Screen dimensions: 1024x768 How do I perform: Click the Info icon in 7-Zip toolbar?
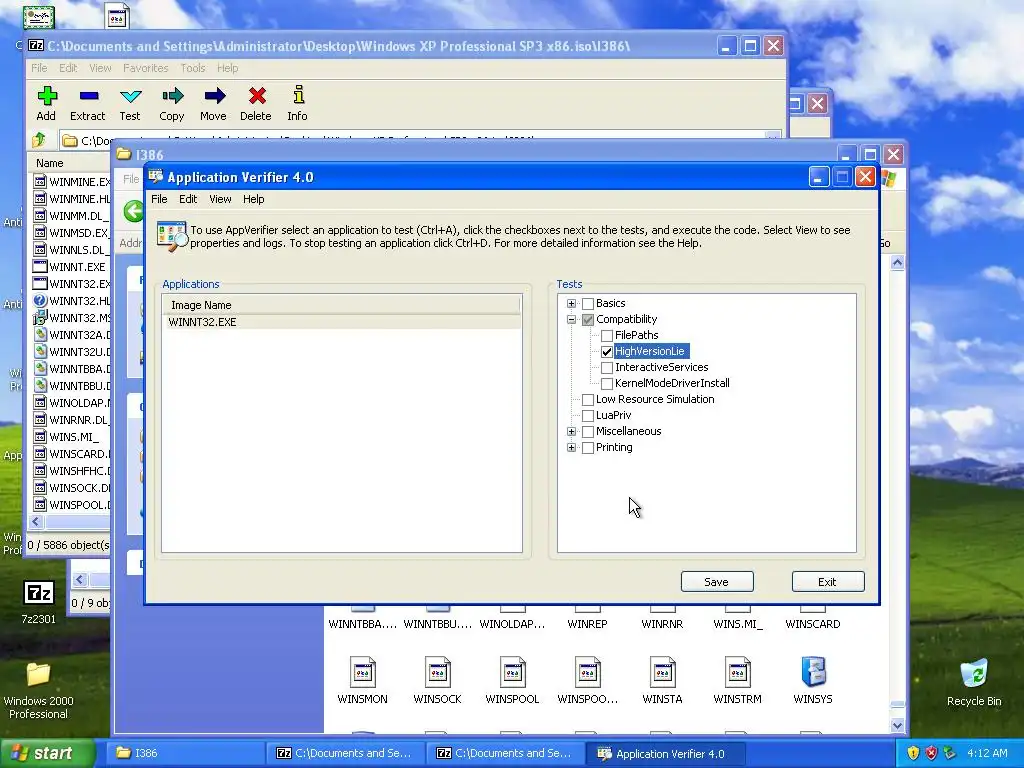click(x=298, y=96)
